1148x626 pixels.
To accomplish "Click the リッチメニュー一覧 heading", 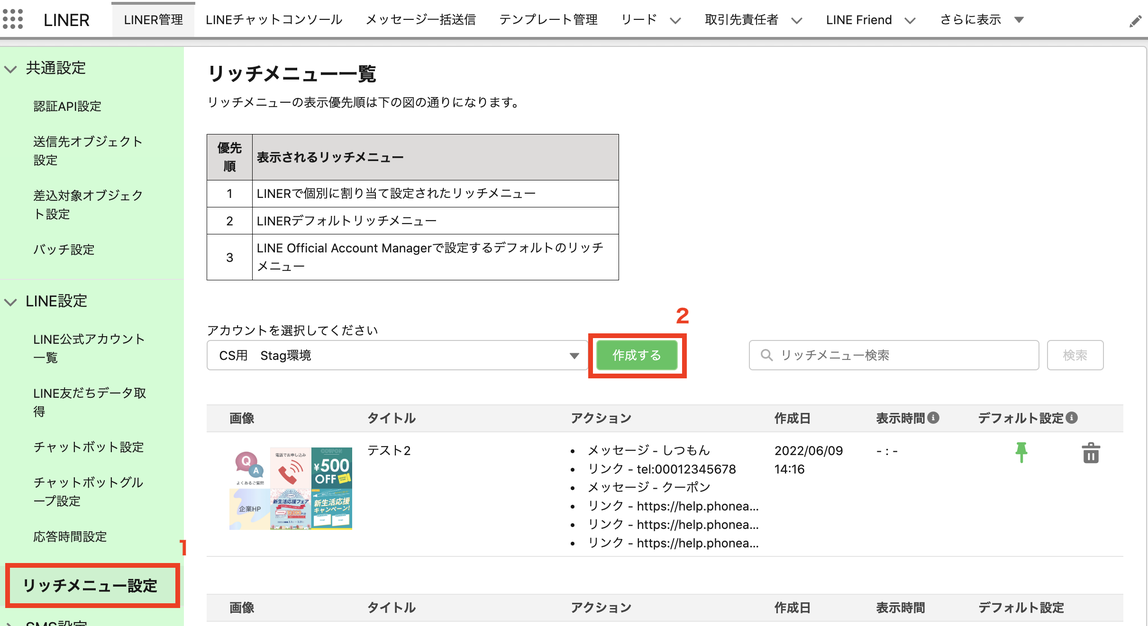I will (x=291, y=74).
